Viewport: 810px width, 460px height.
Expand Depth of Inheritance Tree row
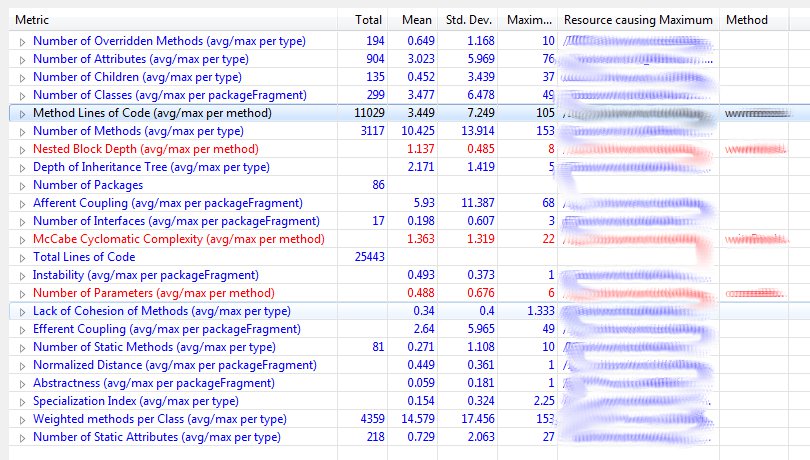(x=22, y=168)
